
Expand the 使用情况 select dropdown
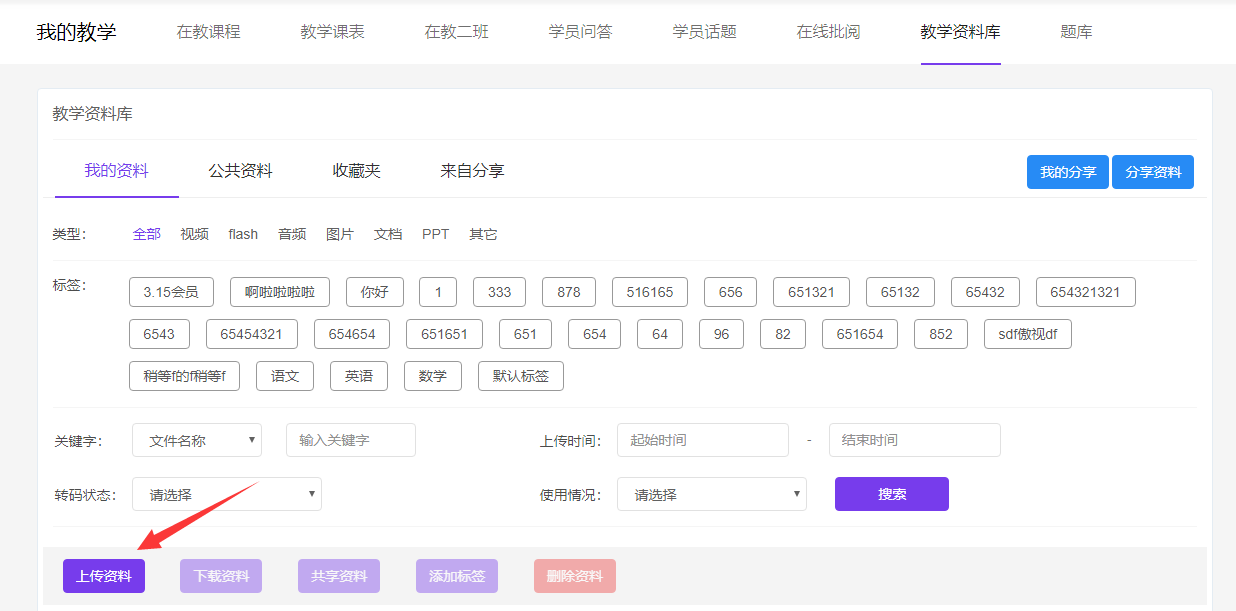[711, 494]
